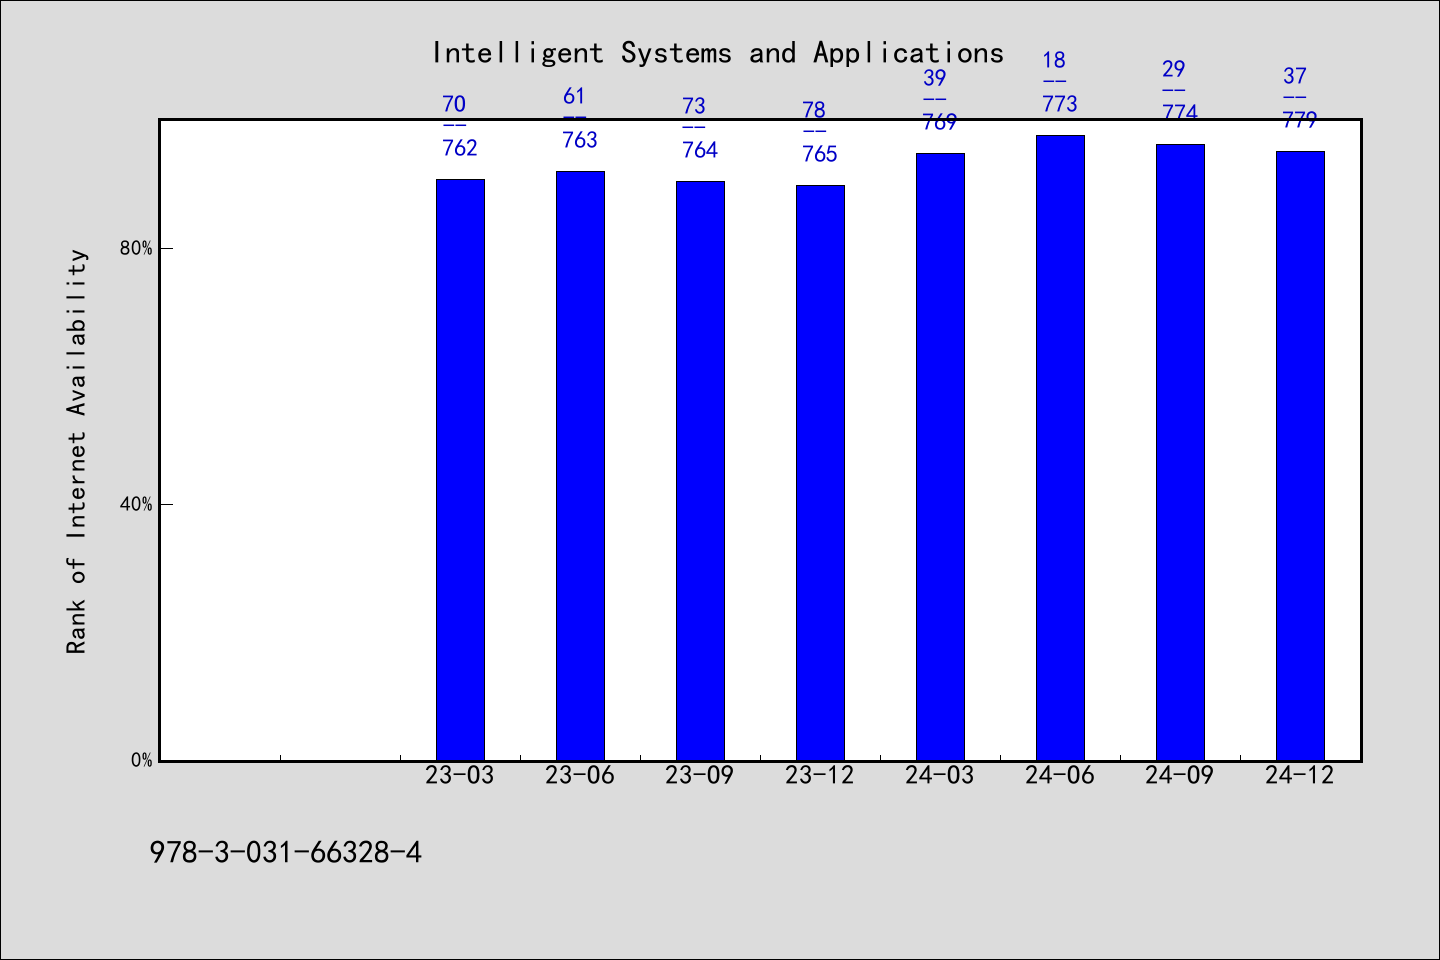Select the 23-03 bar
The image size is (1440, 960).
pyautogui.click(x=460, y=470)
